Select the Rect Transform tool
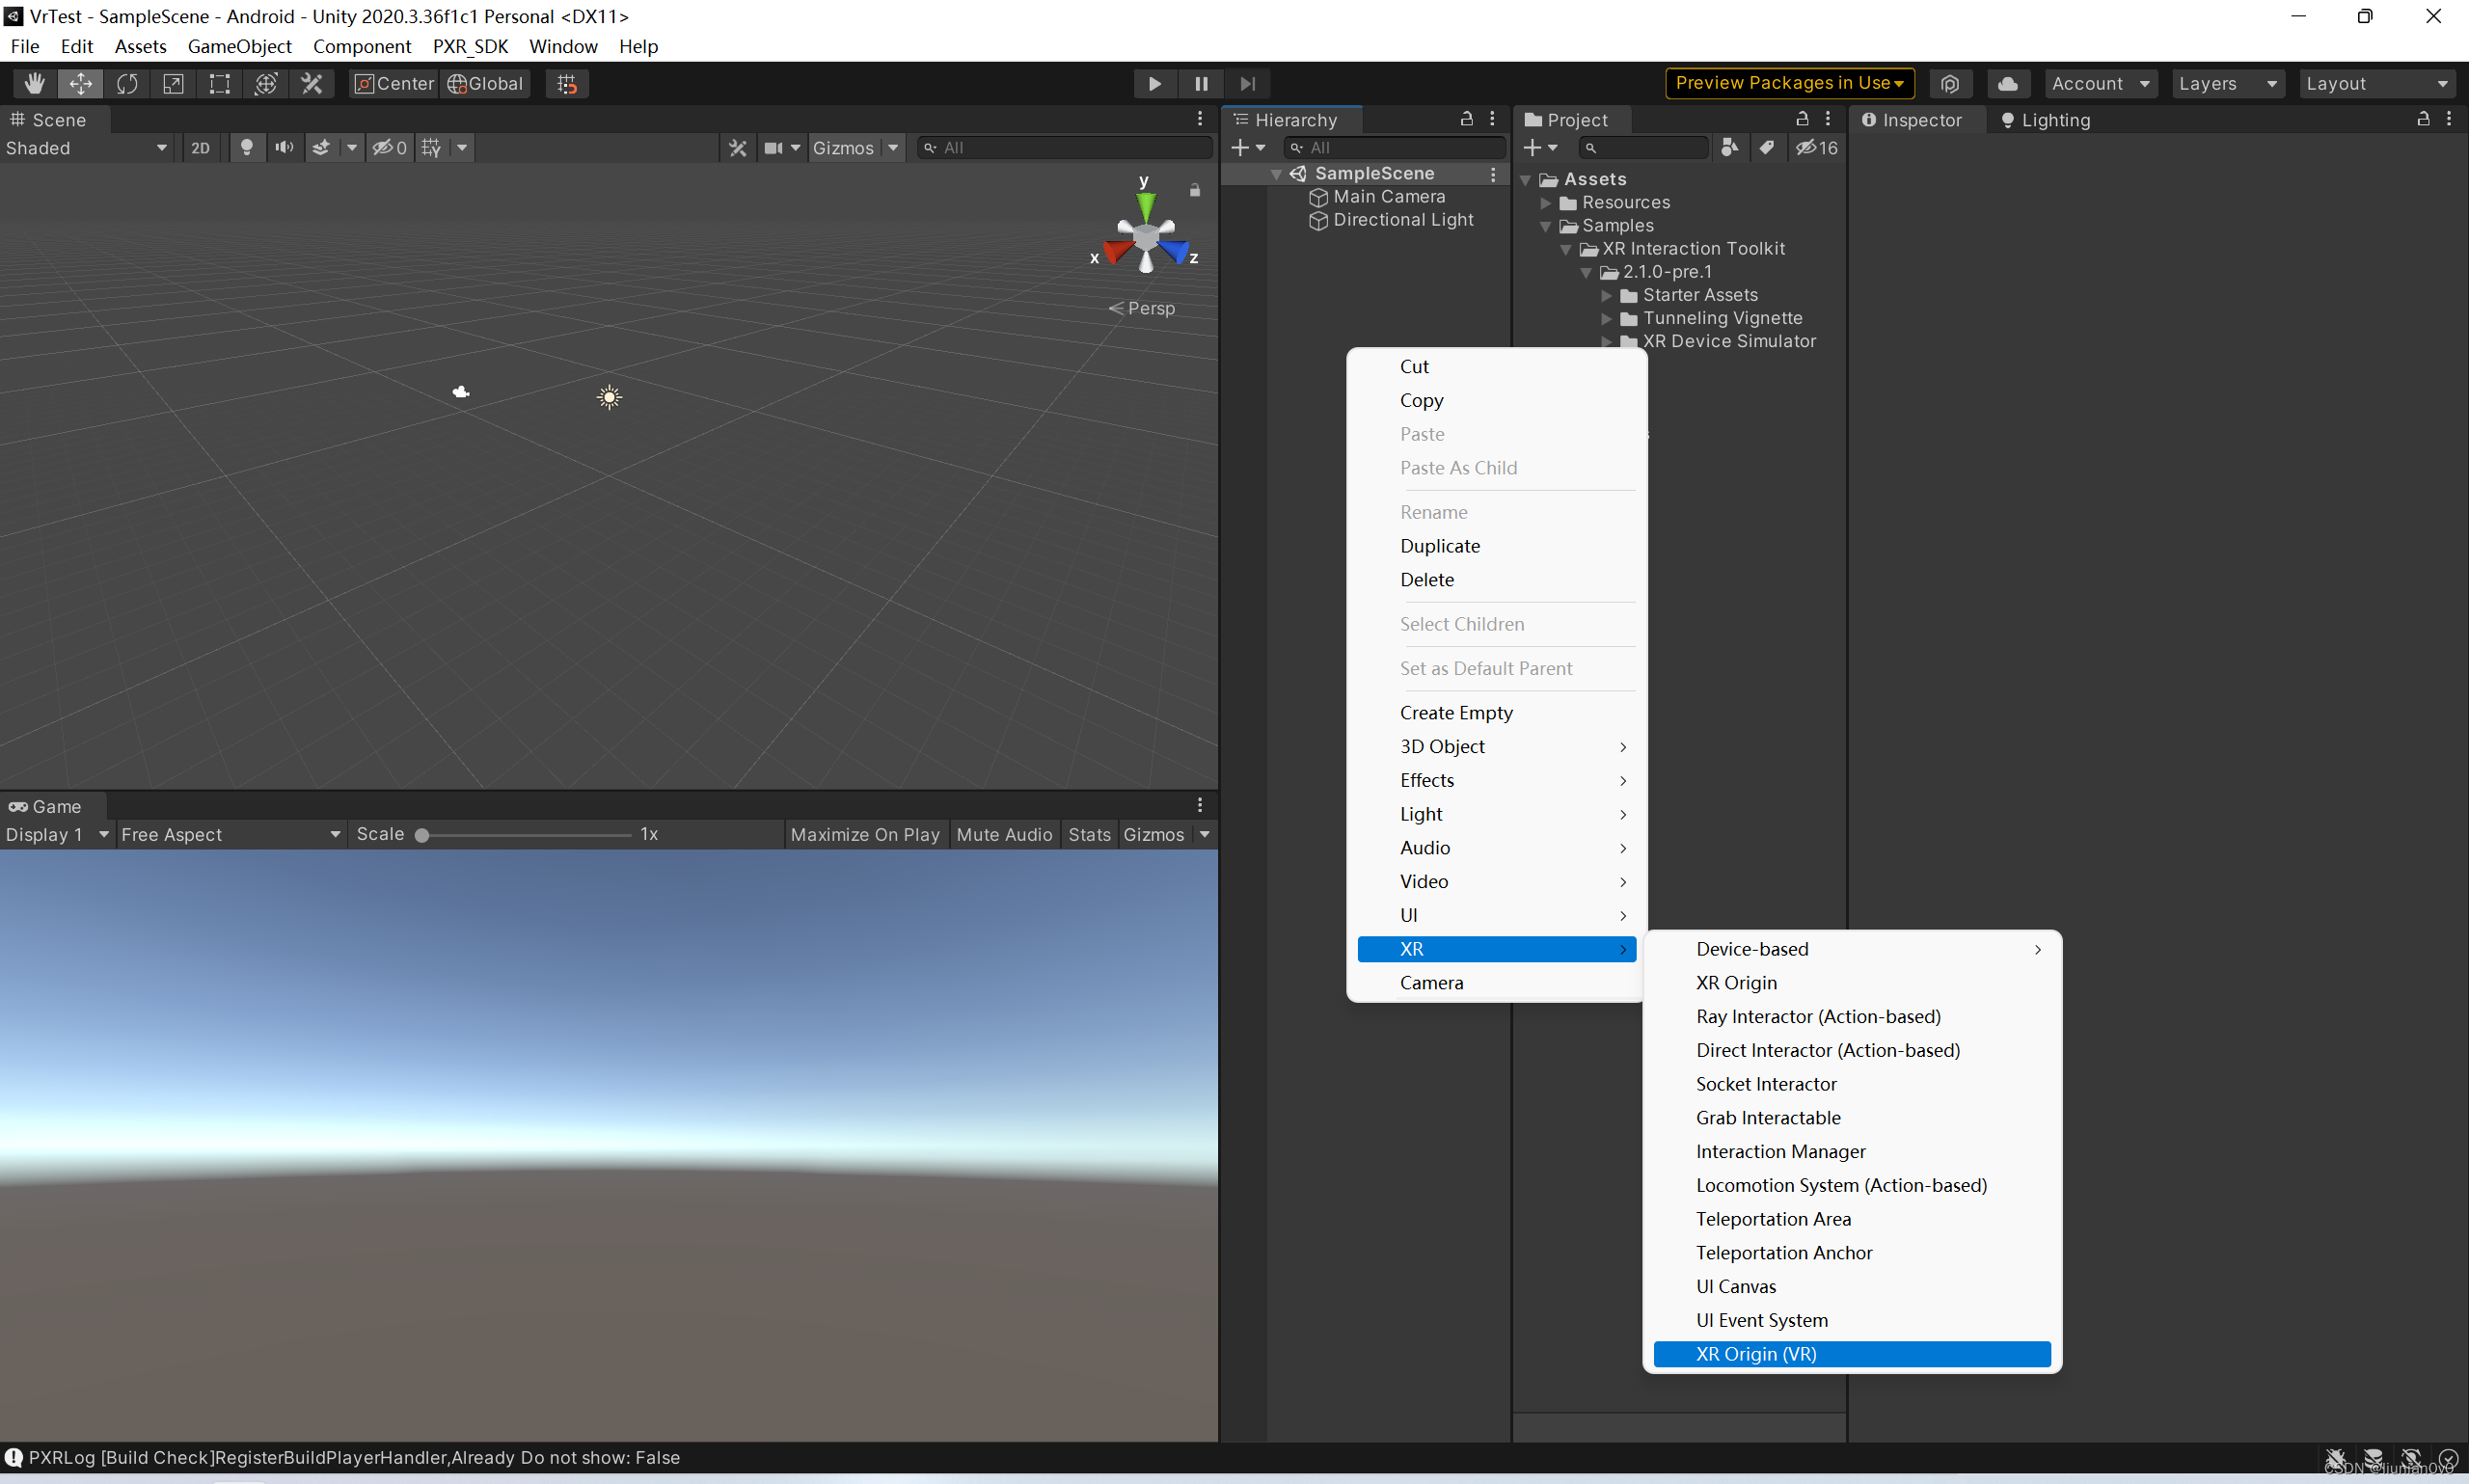Screen dimensions: 2469x1484 point(219,83)
